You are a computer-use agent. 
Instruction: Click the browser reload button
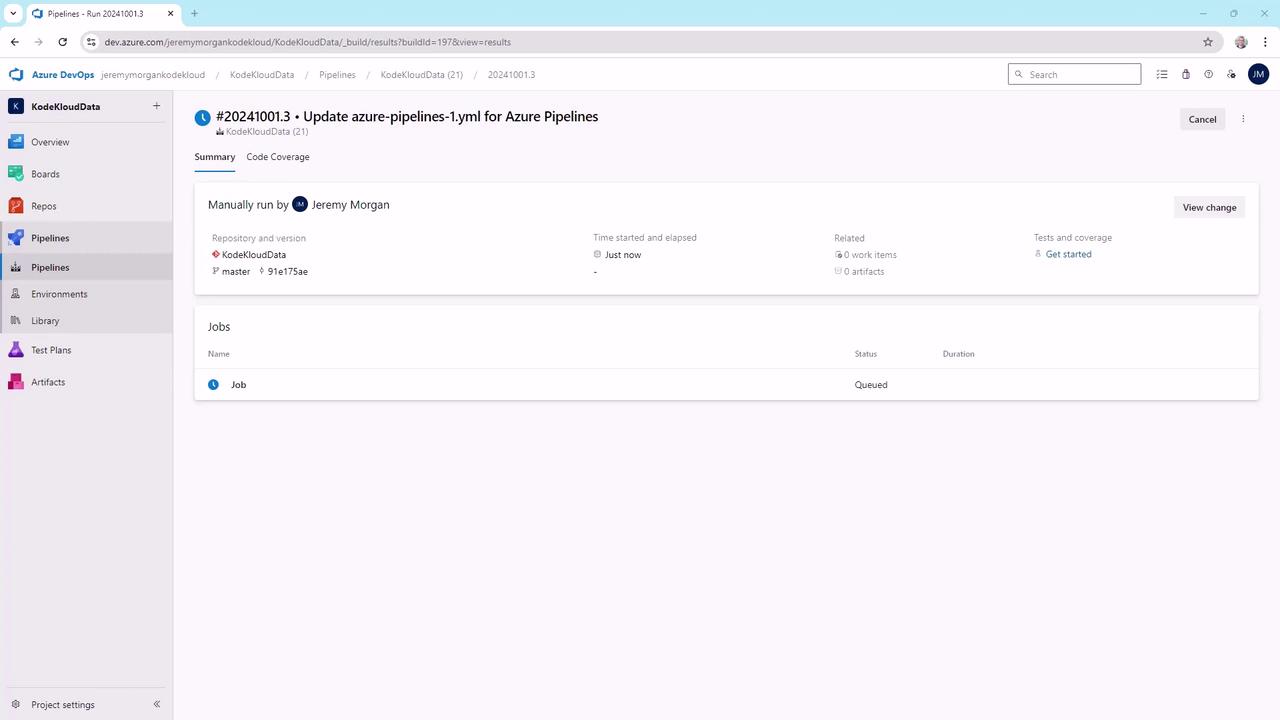click(62, 42)
